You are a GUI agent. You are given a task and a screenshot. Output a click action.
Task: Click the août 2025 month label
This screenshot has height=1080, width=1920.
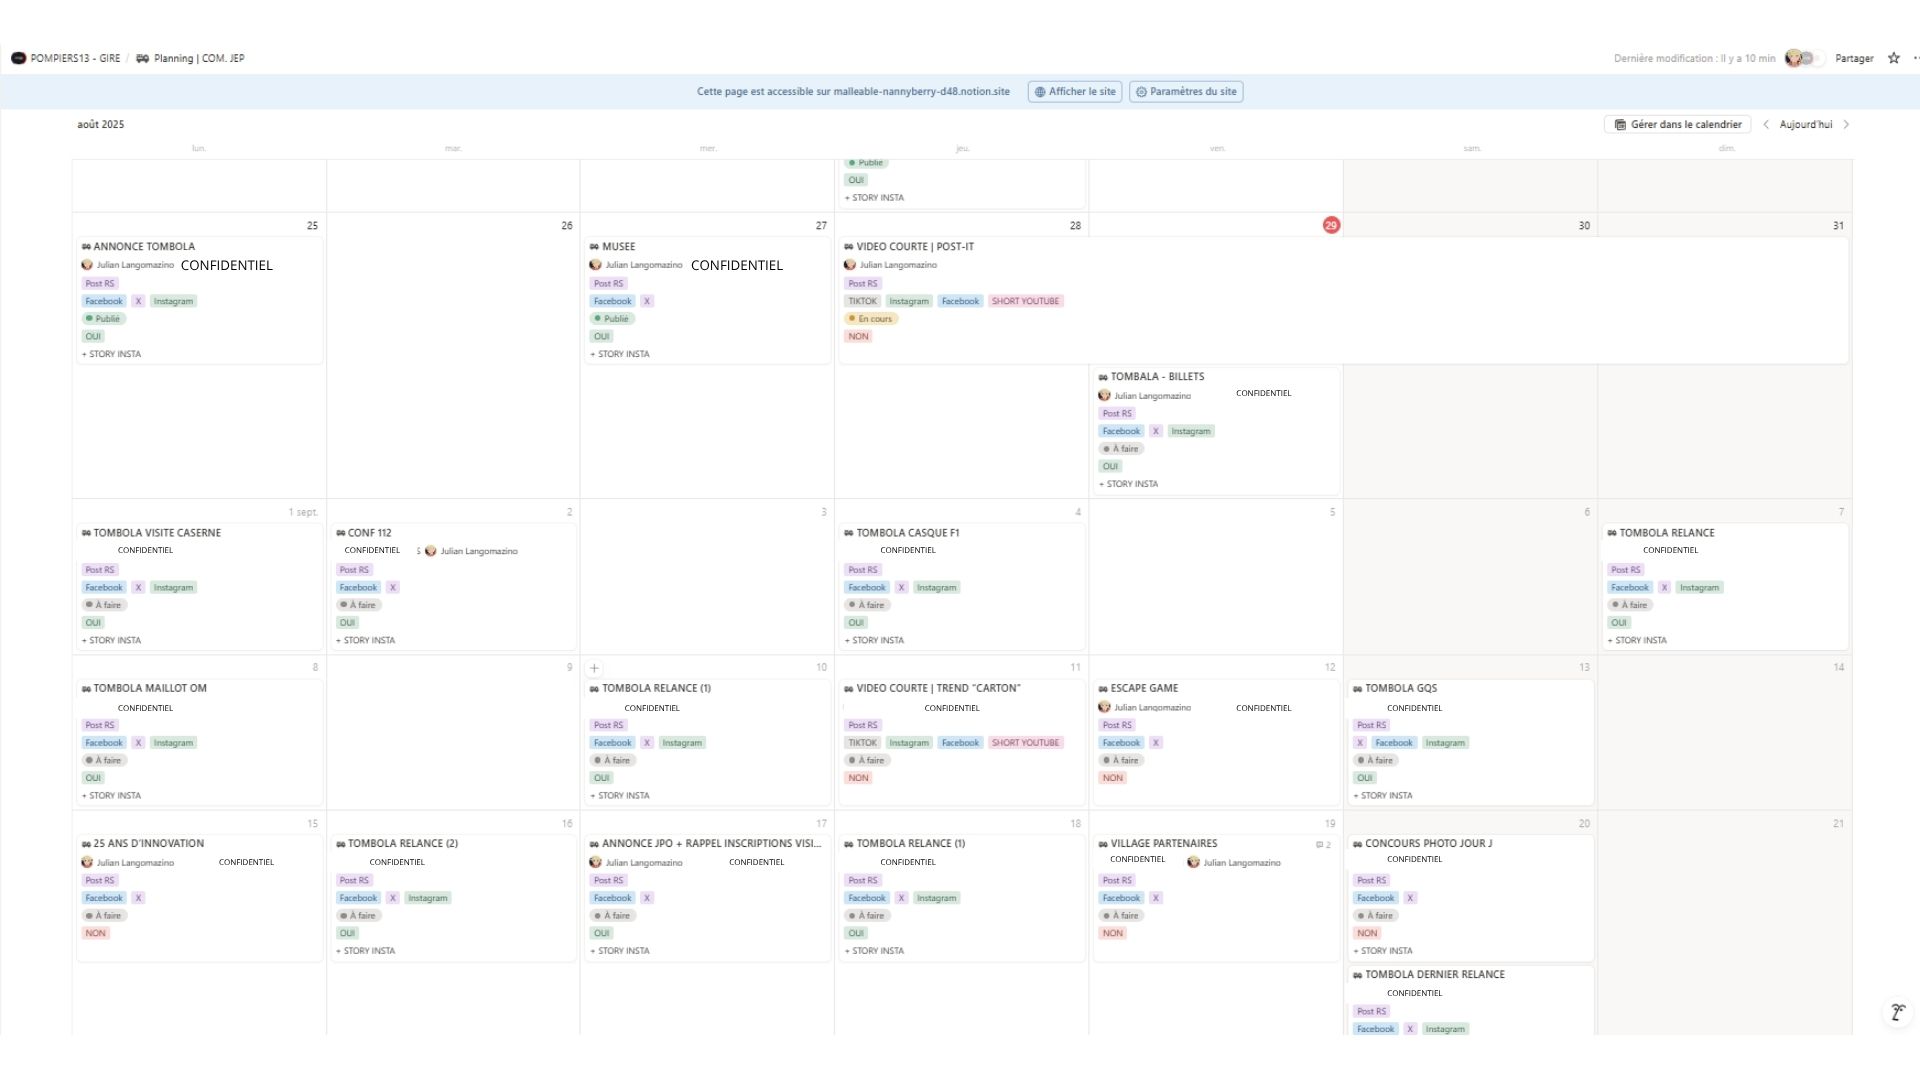coord(101,125)
